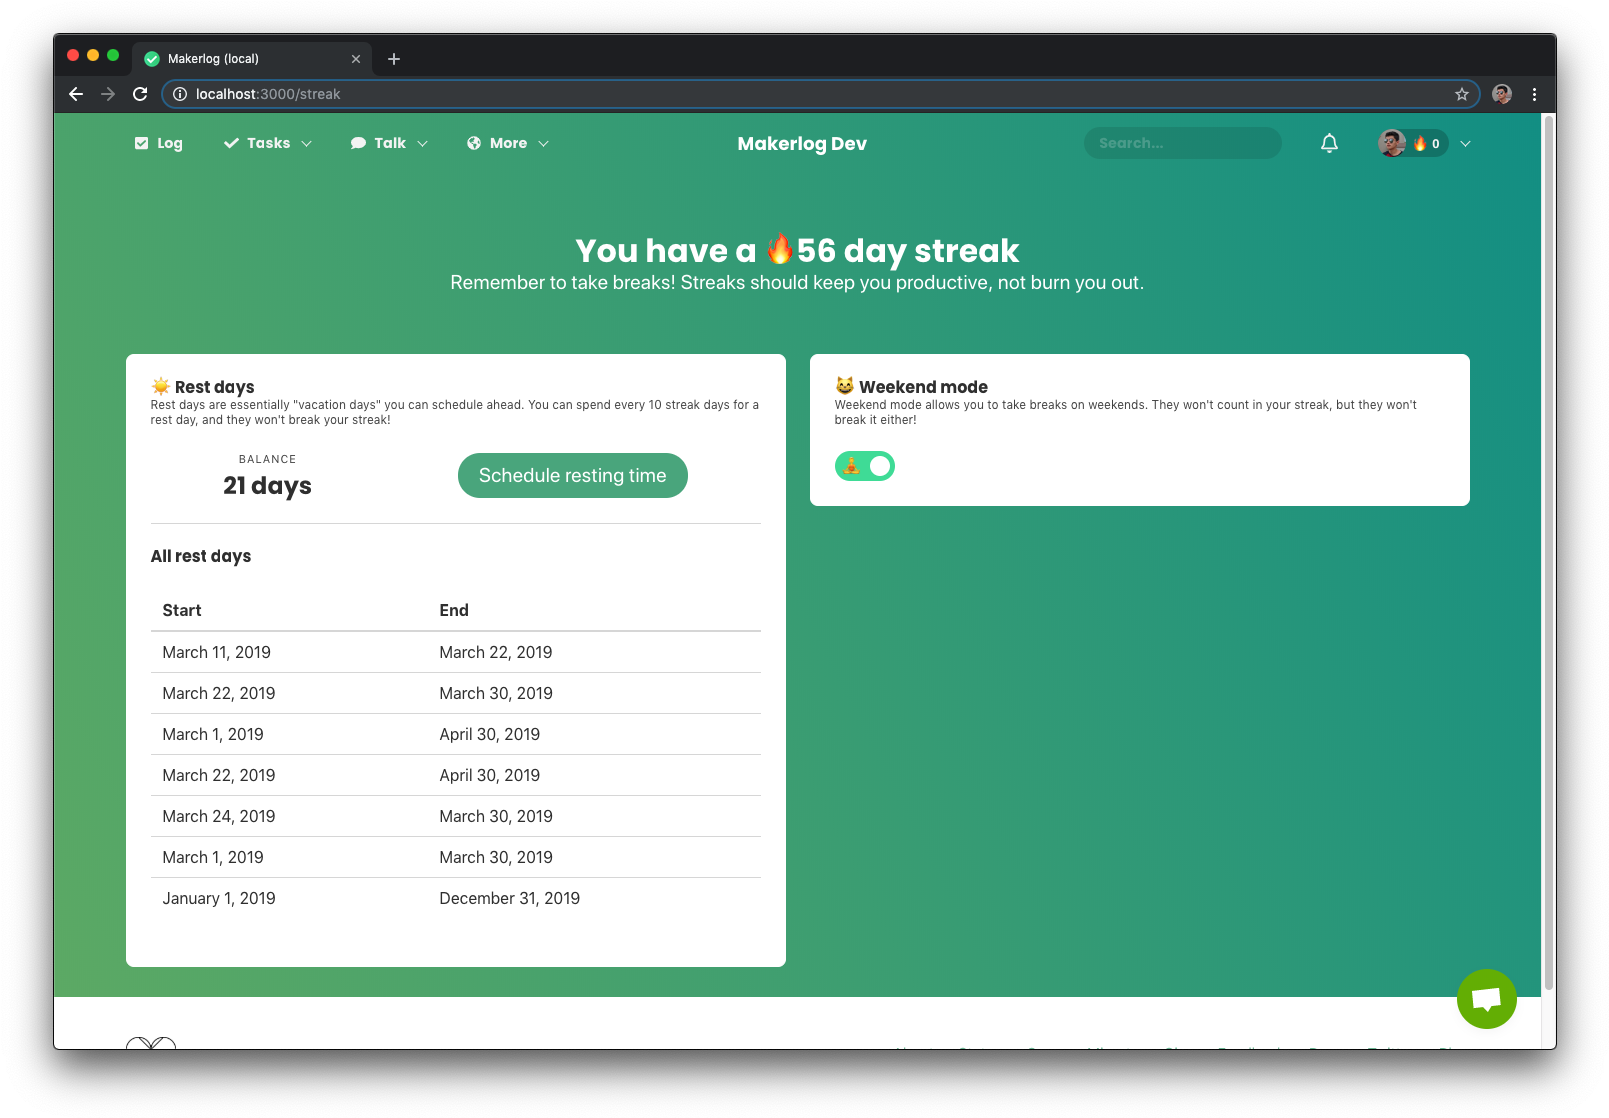Open the notifications bell
The image size is (1609, 1118).
tap(1329, 143)
